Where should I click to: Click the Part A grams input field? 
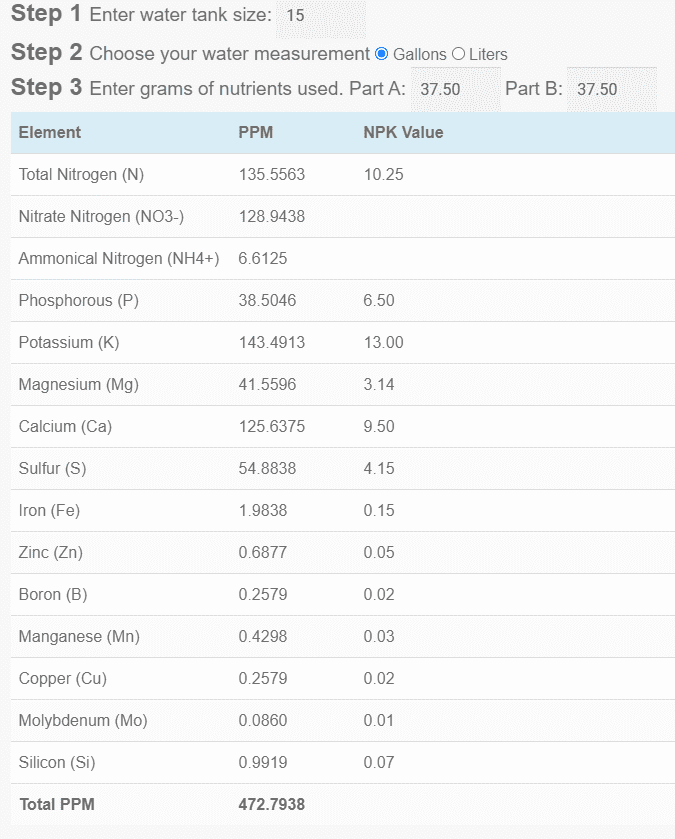click(x=456, y=89)
